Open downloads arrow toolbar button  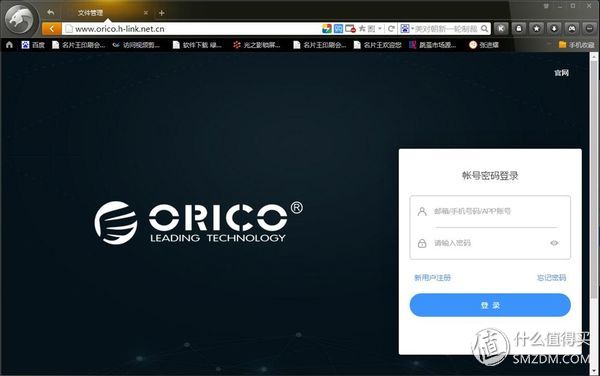[x=554, y=28]
